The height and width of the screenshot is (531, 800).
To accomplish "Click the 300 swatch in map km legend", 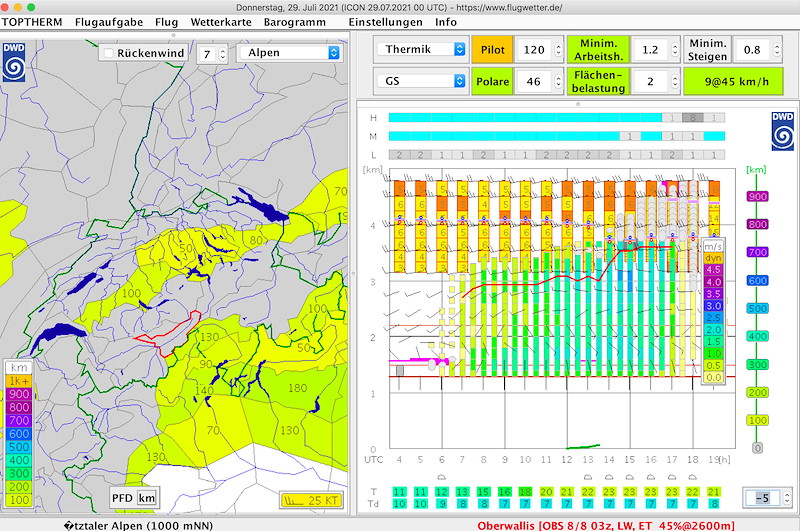I will pos(19,473).
